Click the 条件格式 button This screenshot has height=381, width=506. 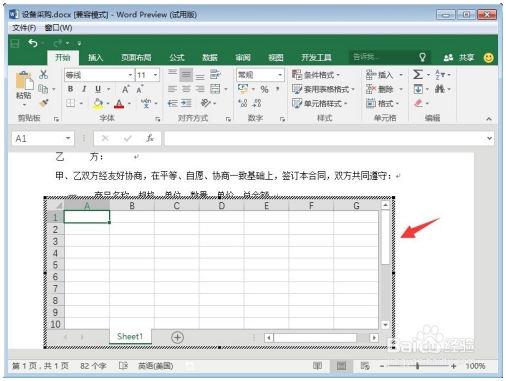(x=316, y=75)
